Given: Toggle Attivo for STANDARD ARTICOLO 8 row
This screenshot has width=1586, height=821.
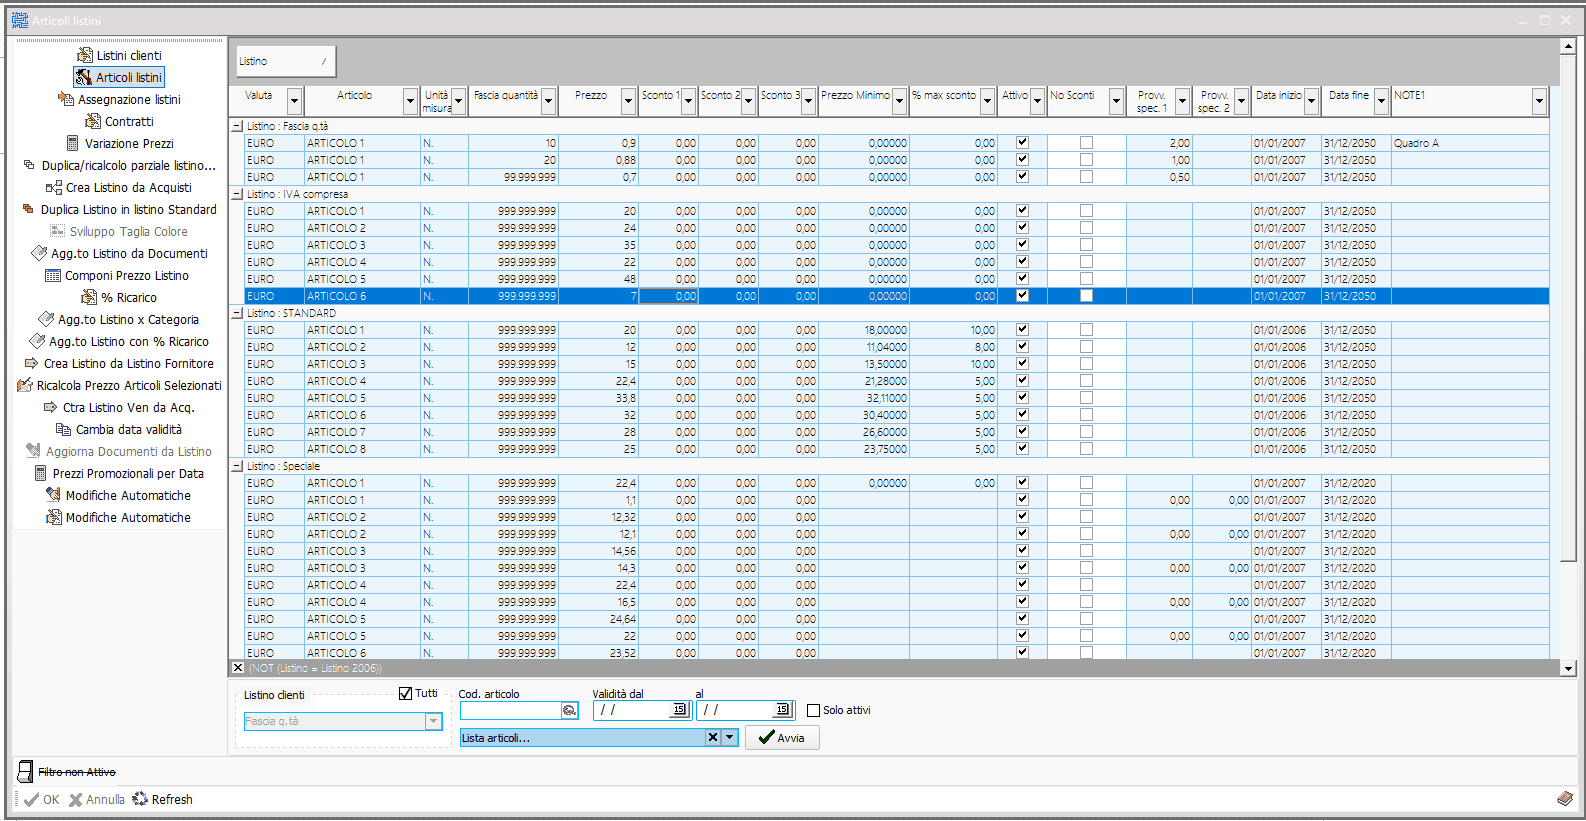Looking at the screenshot, I should (1022, 449).
